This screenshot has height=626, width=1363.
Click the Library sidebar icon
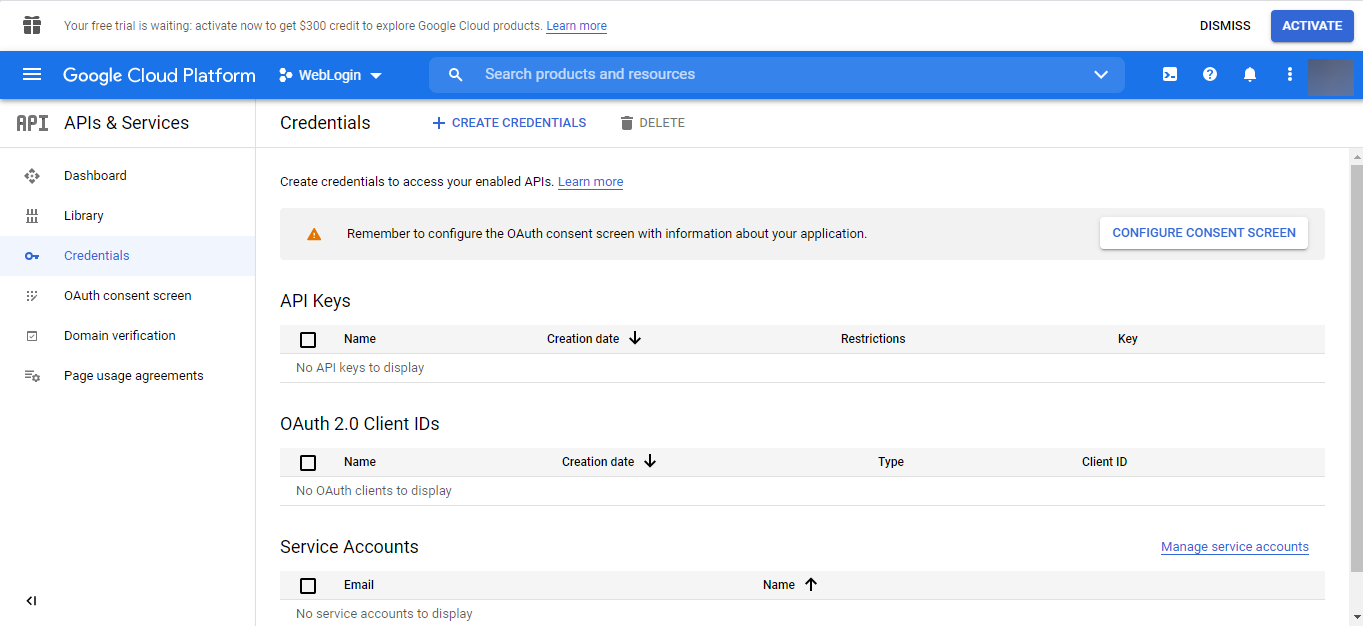coord(32,216)
